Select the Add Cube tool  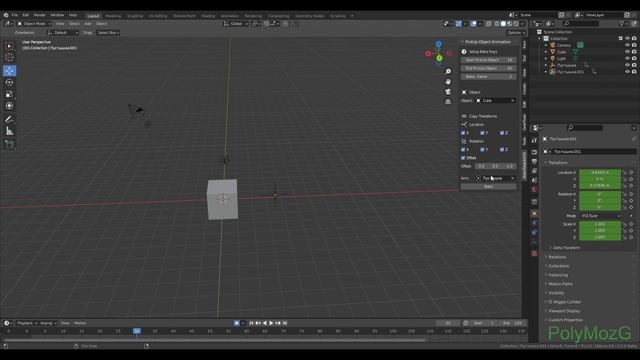tap(9, 144)
